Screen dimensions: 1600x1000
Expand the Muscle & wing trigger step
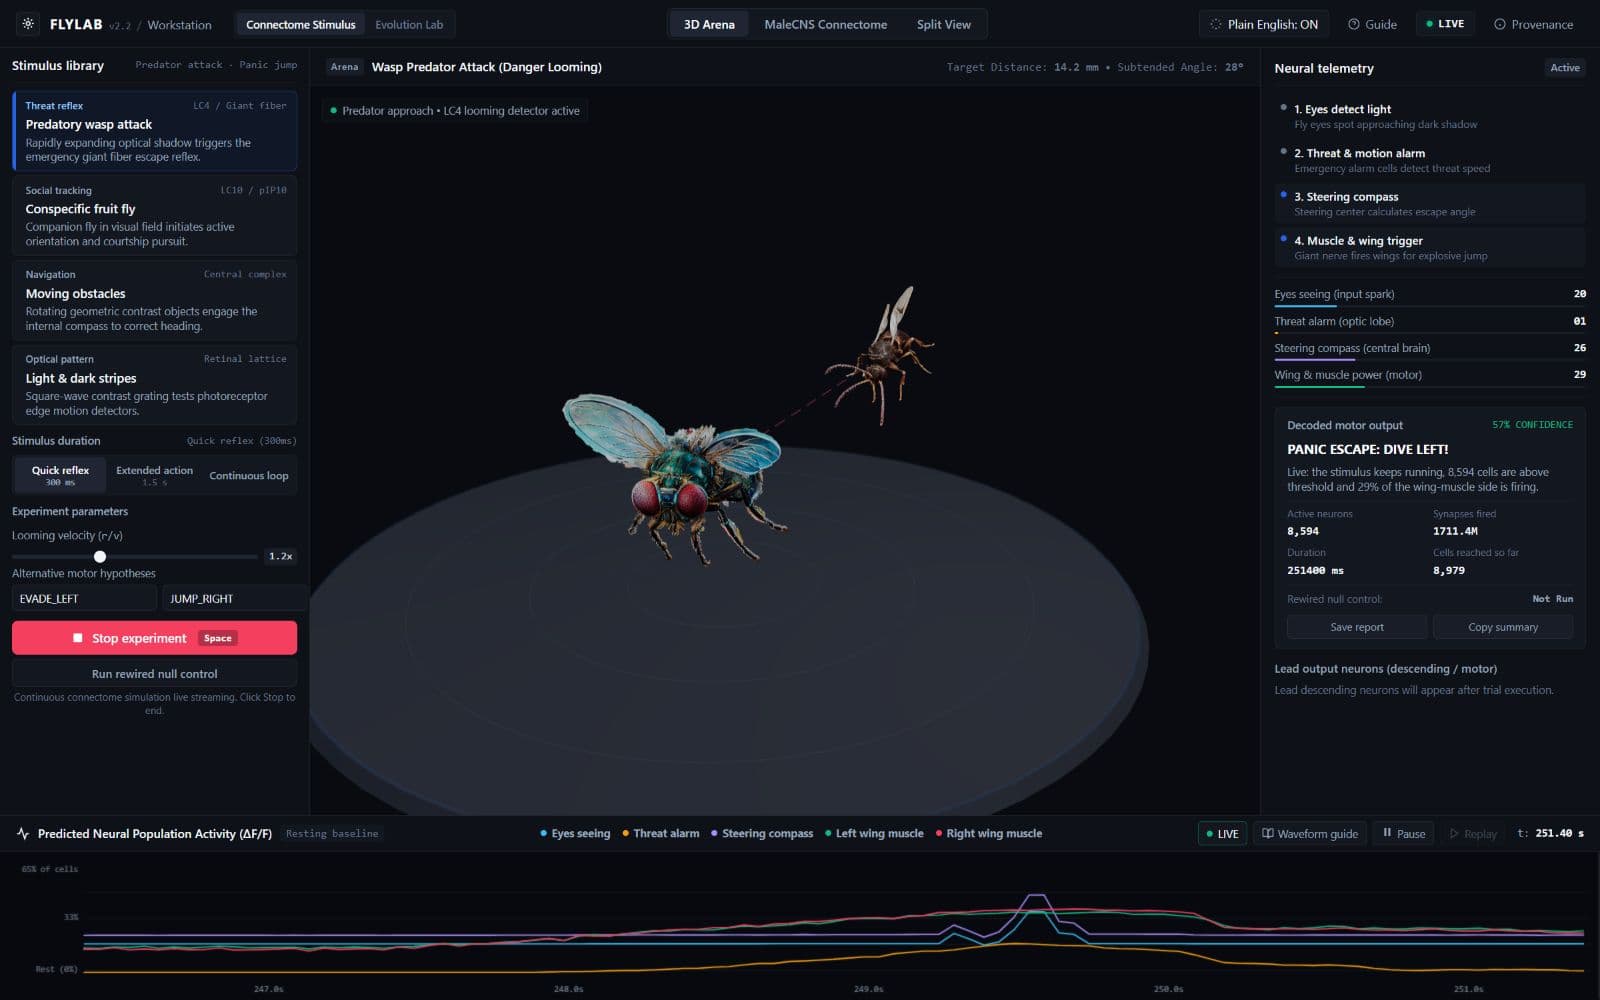1430,247
